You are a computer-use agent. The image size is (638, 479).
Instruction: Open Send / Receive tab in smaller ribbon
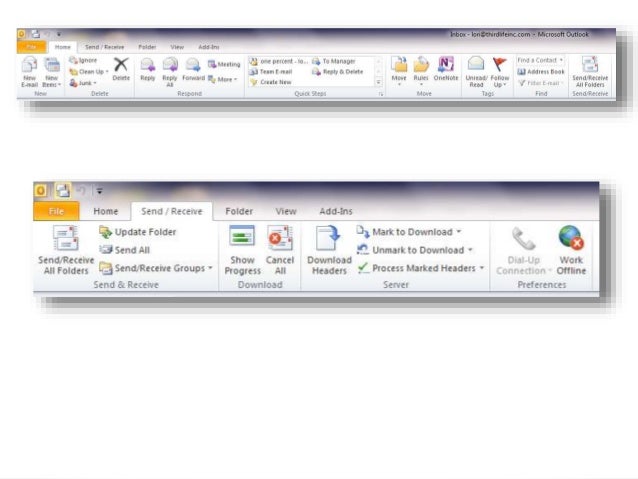105,47
